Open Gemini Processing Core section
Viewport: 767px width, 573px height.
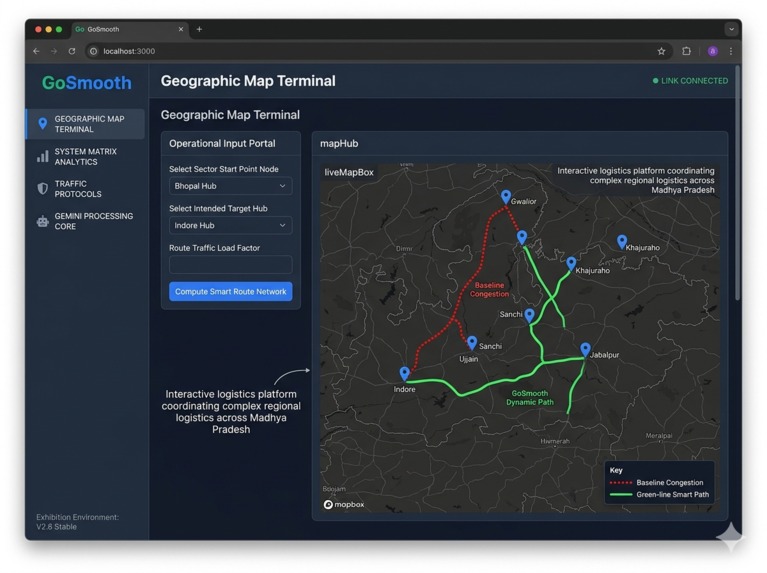pos(86,221)
